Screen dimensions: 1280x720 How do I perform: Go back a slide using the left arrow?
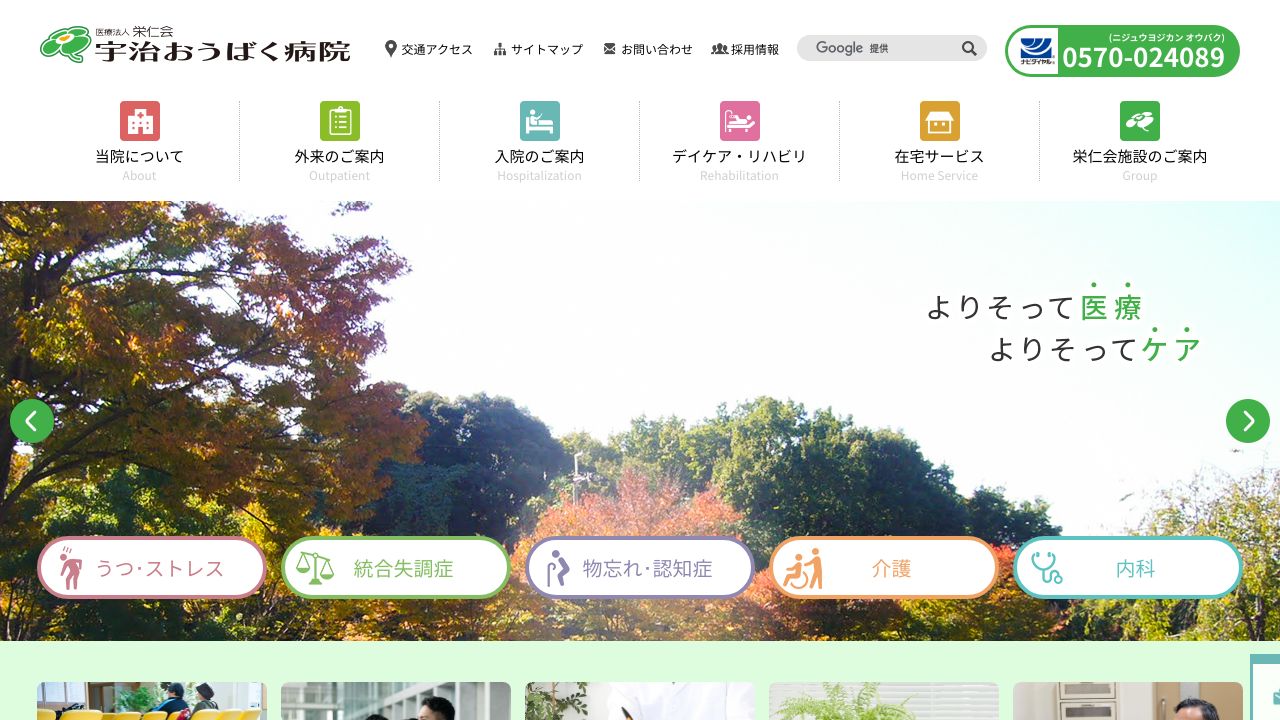(x=32, y=421)
